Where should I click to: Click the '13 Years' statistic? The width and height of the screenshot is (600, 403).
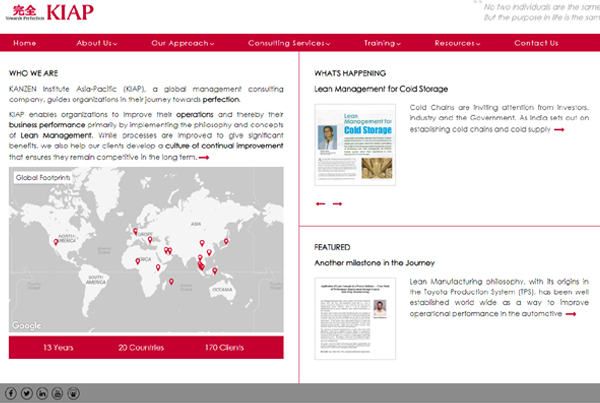coord(58,348)
